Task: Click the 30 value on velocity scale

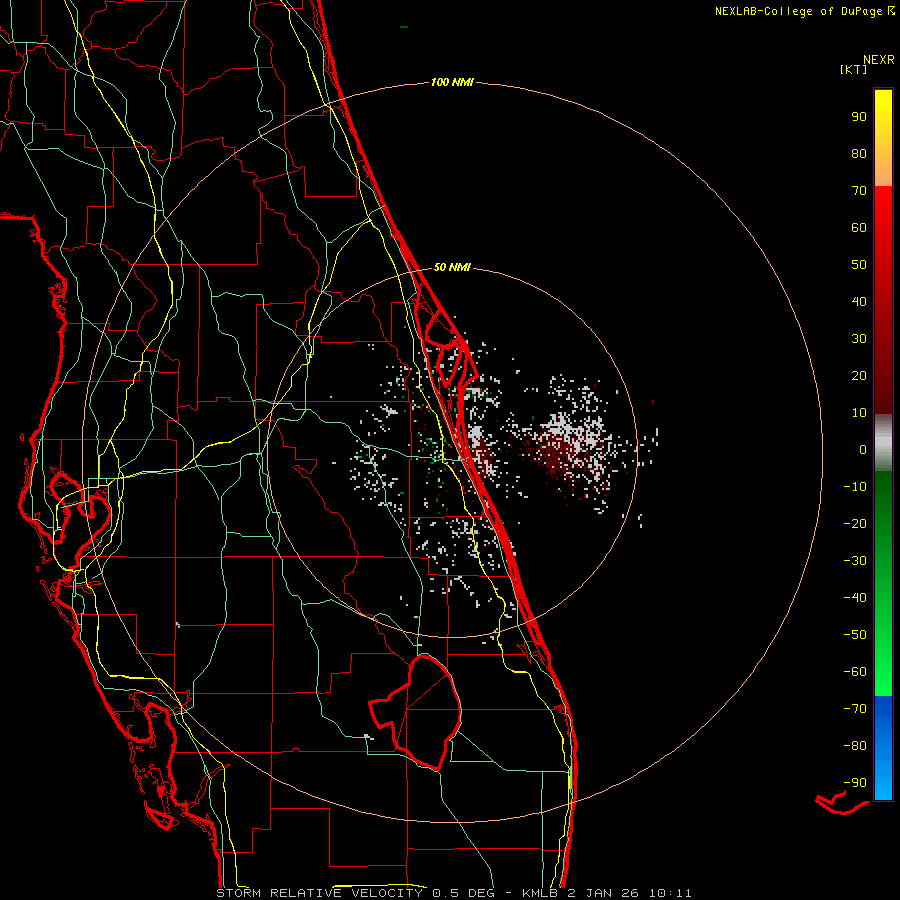Action: [859, 339]
